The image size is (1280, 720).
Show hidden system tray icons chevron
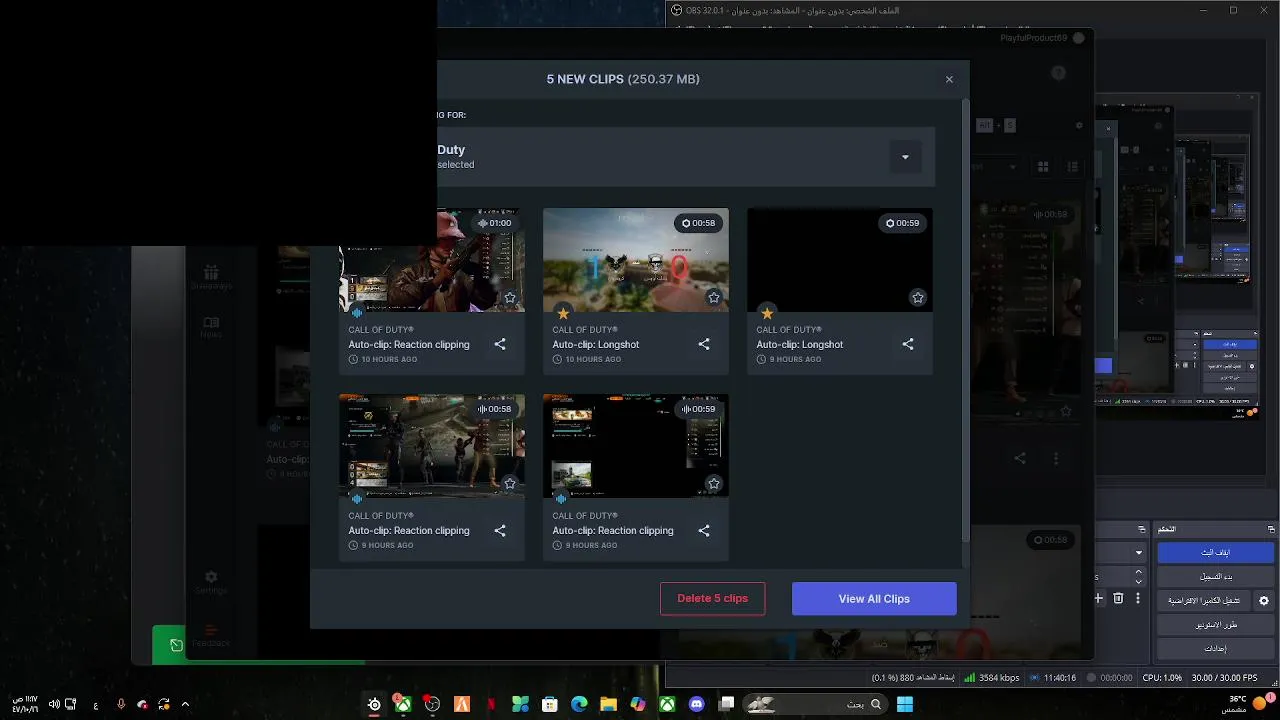click(x=185, y=704)
